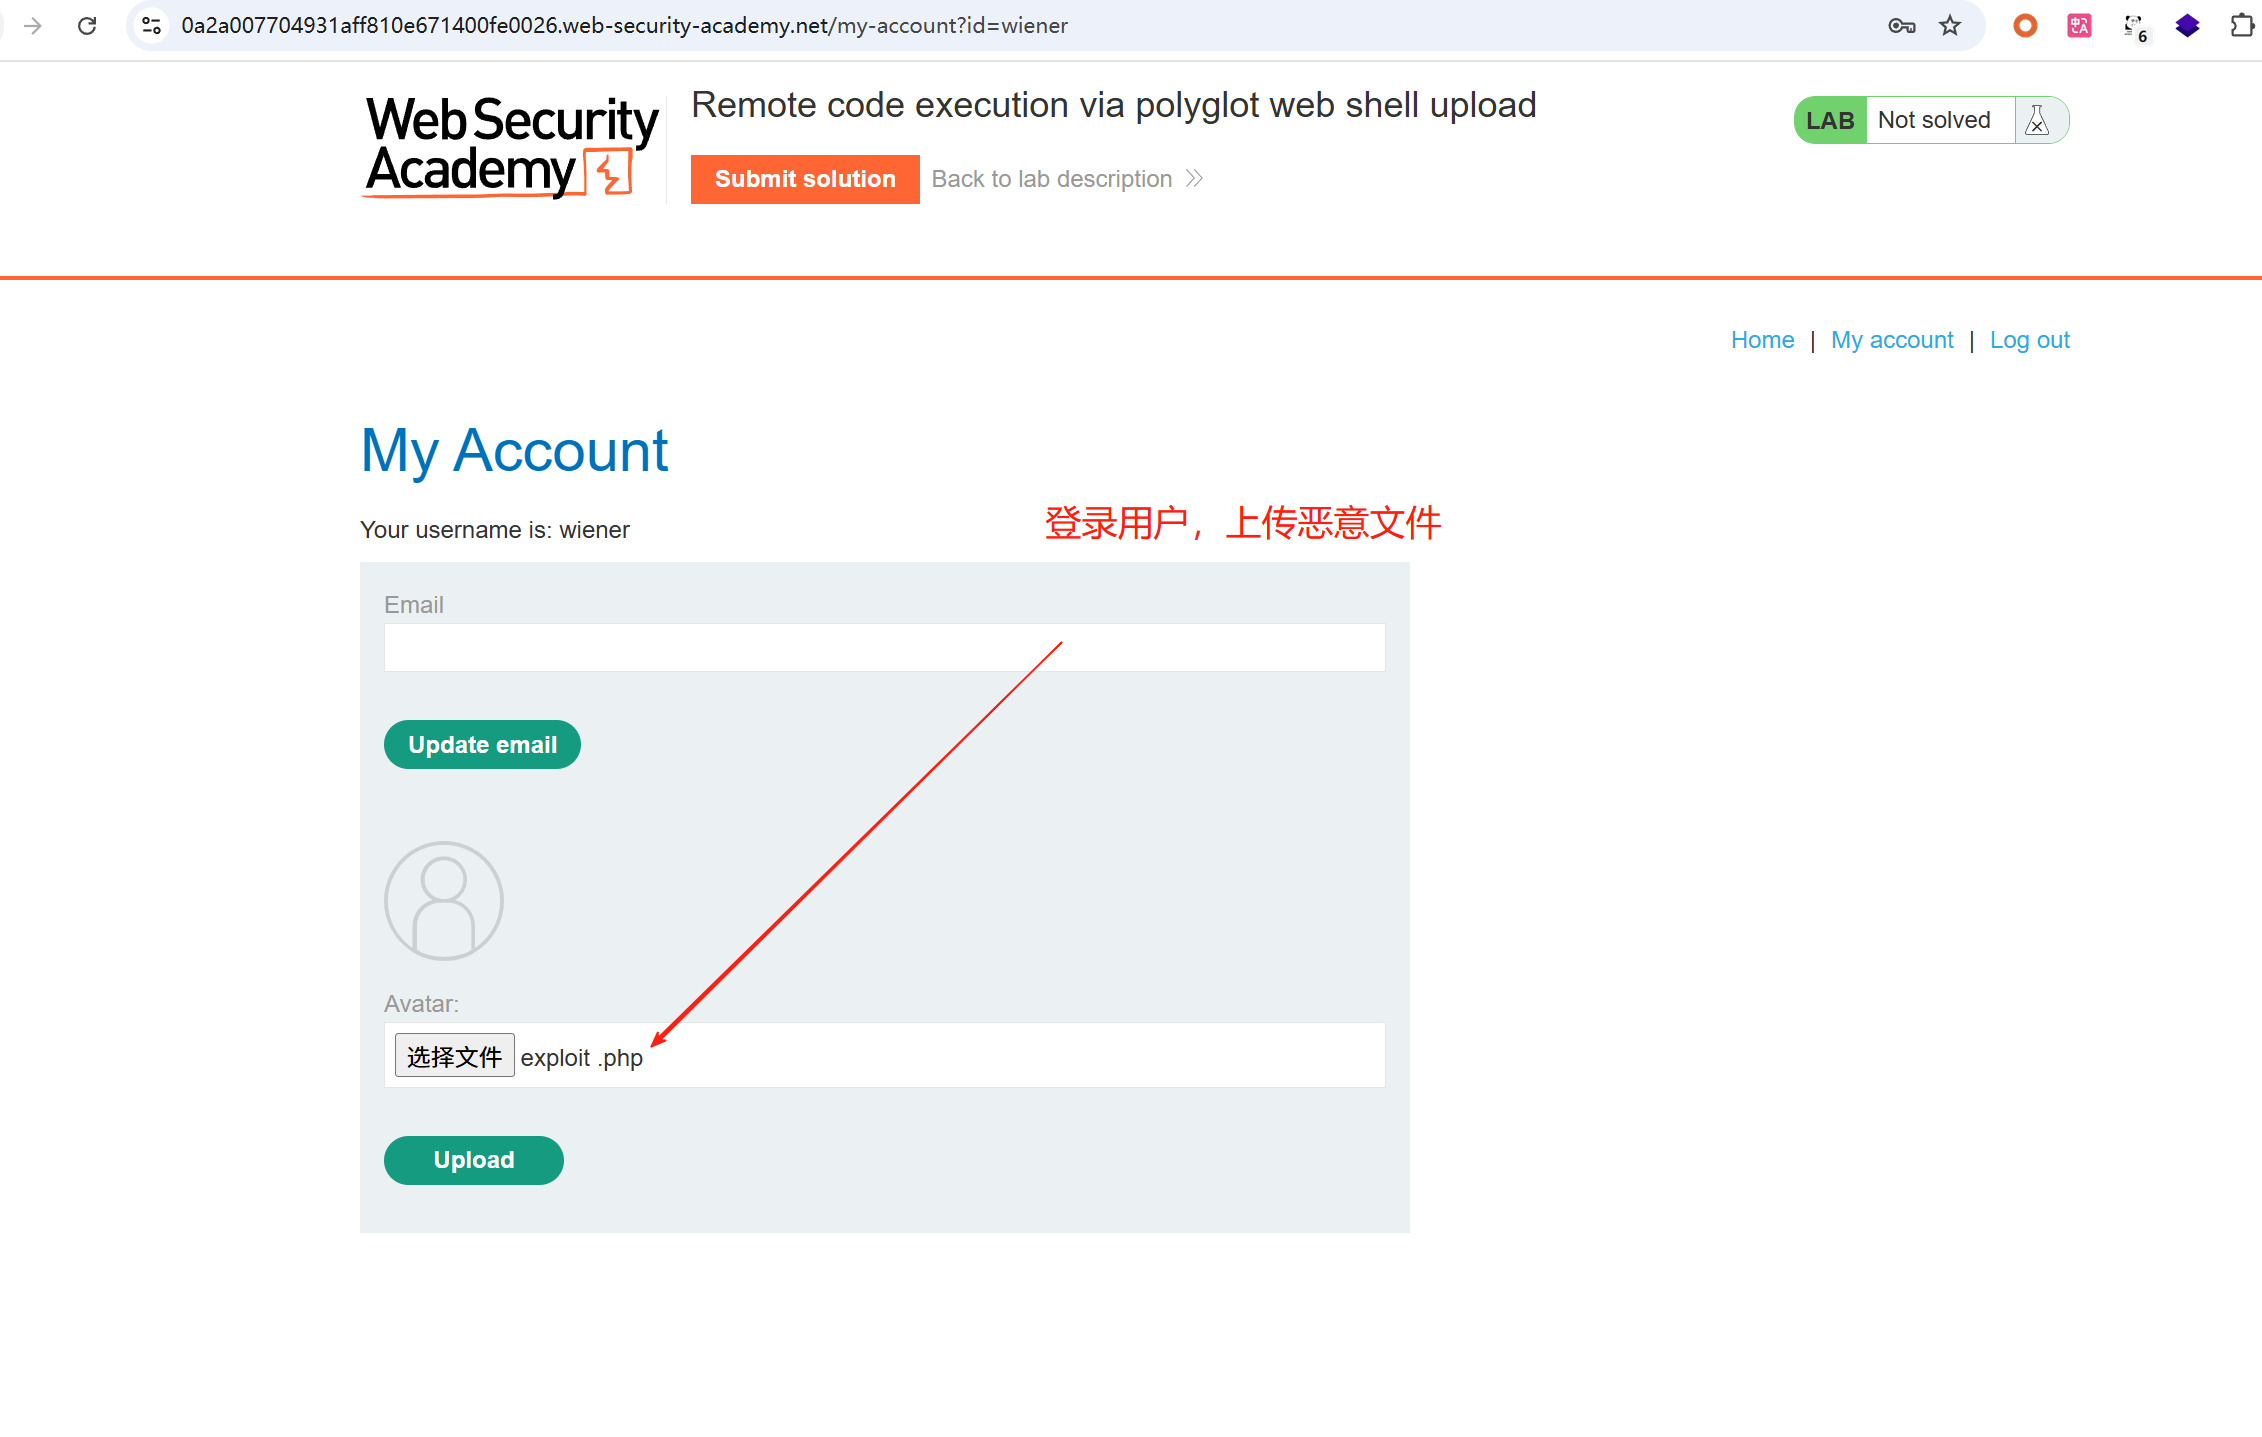
Task: Open the panda extension with badge 6
Action: tap(2134, 27)
